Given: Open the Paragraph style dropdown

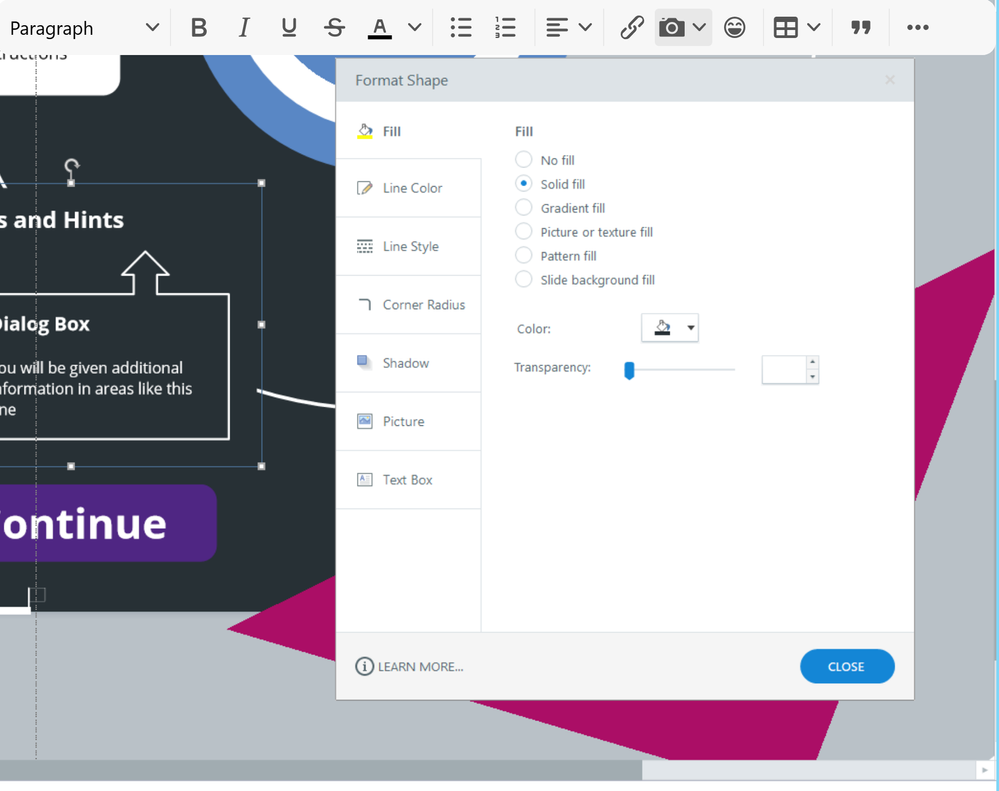Looking at the screenshot, I should [x=84, y=28].
